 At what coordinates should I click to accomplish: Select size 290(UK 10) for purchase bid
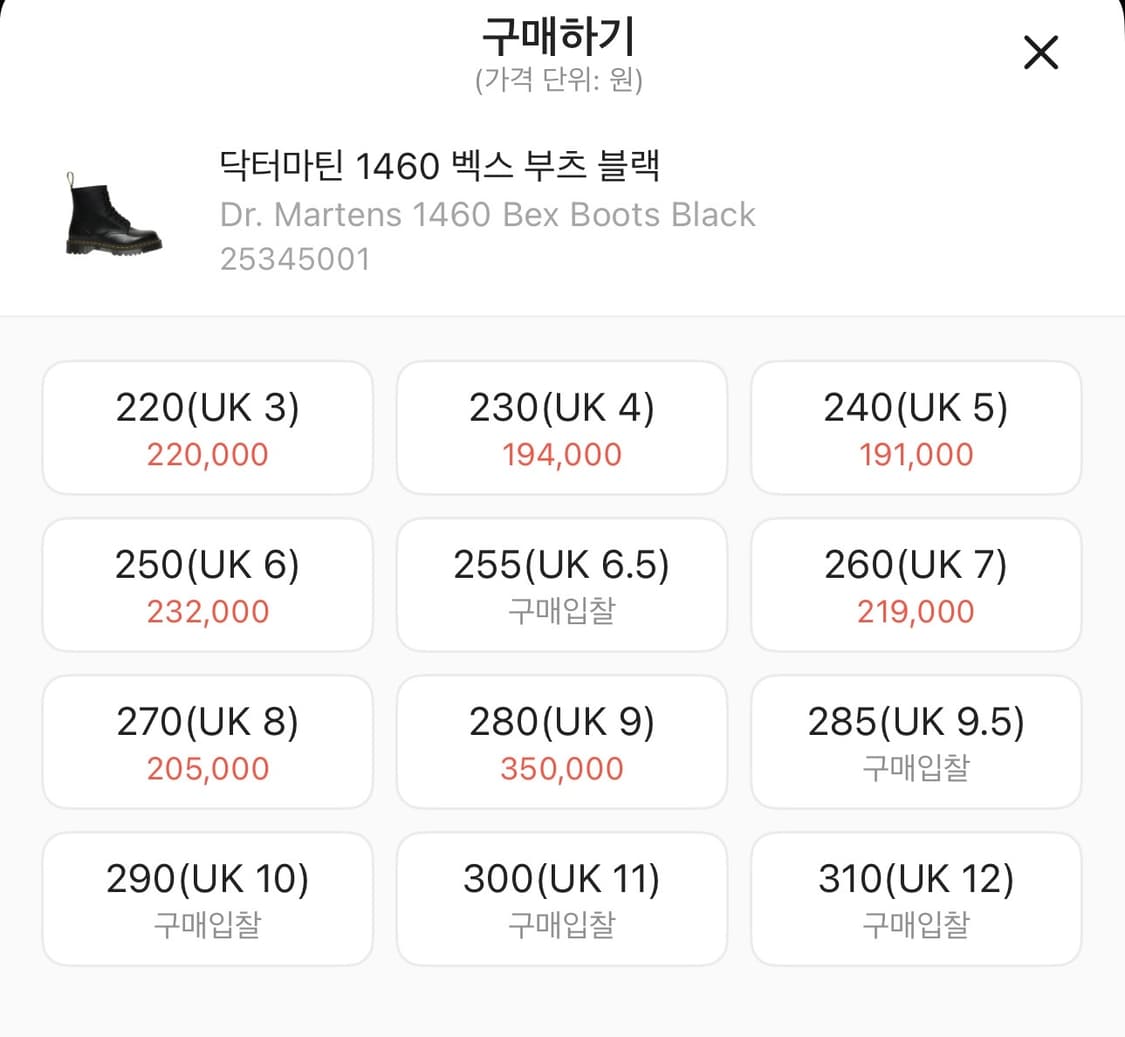tap(207, 898)
